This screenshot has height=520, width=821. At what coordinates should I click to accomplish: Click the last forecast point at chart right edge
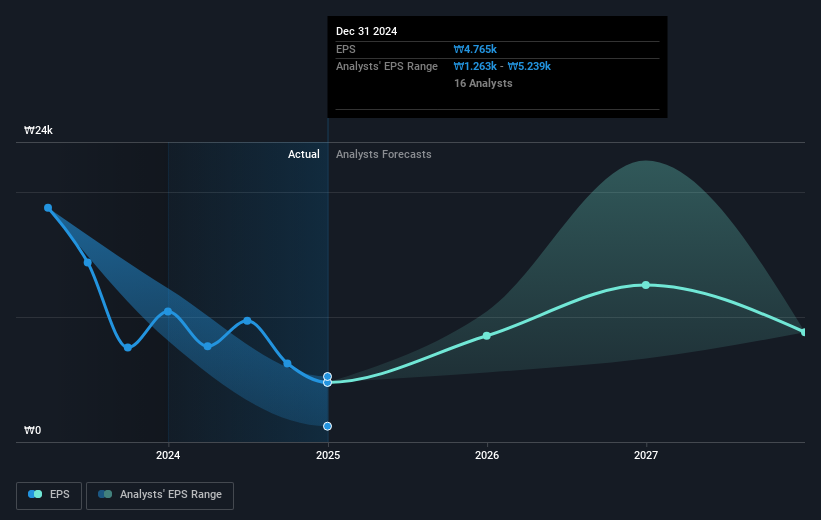(x=804, y=332)
